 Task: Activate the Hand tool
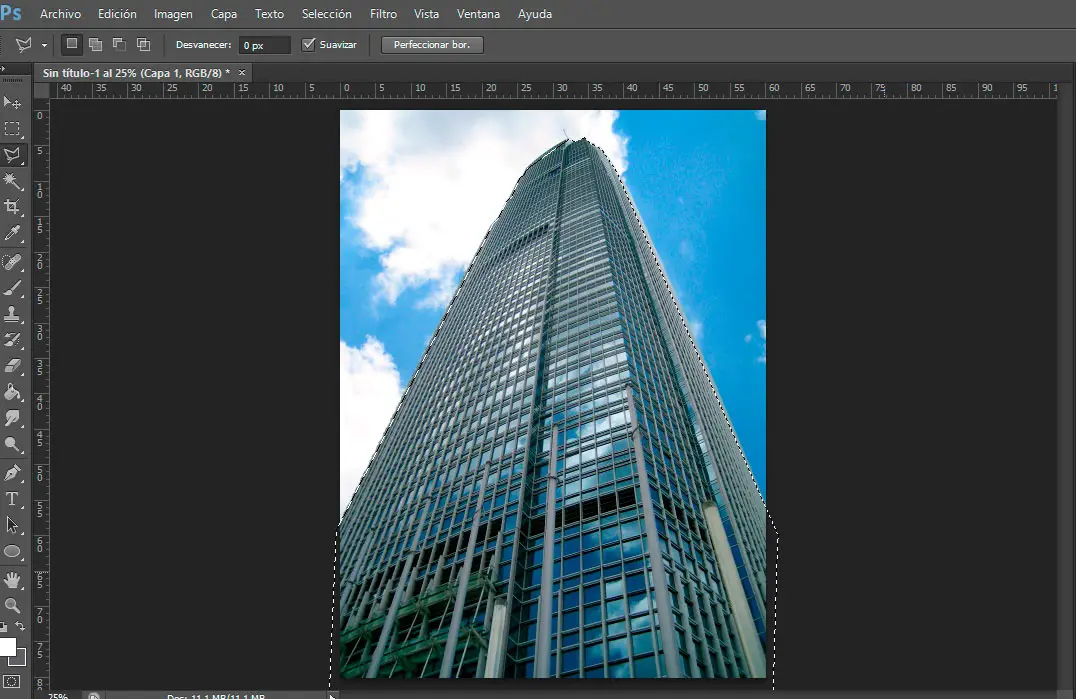[x=13, y=579]
